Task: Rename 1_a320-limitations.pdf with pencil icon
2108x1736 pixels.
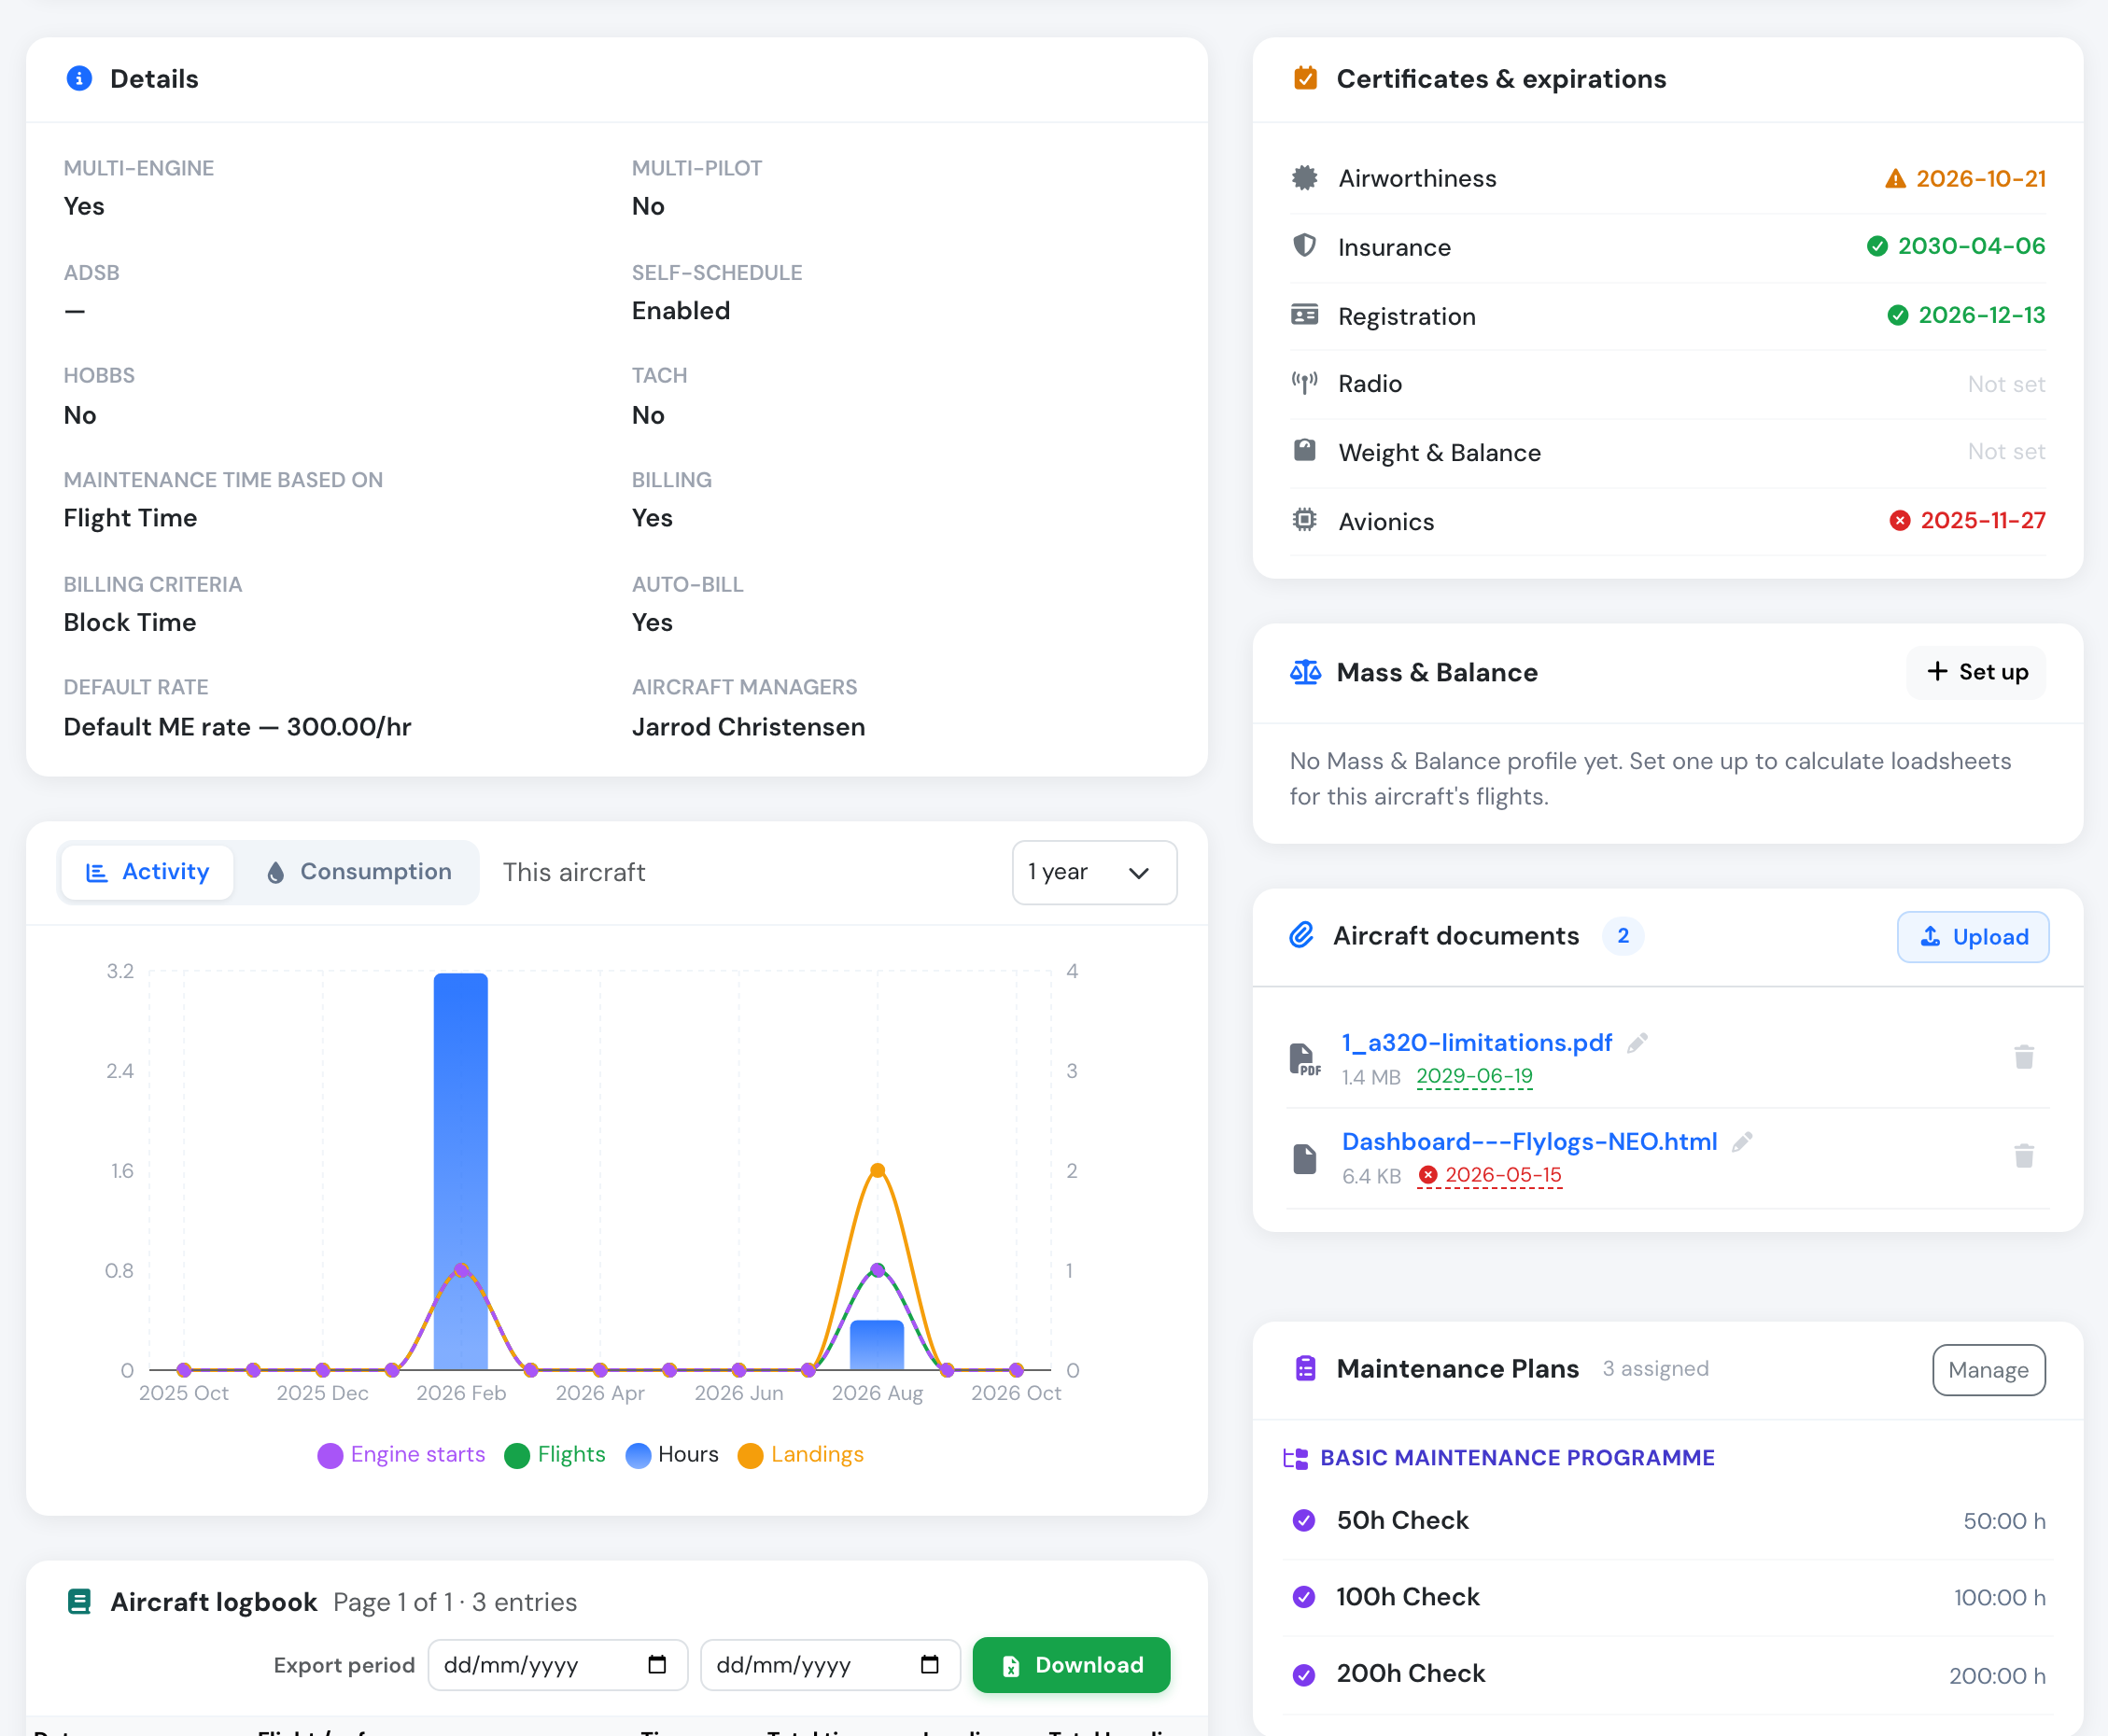Action: point(1637,1043)
